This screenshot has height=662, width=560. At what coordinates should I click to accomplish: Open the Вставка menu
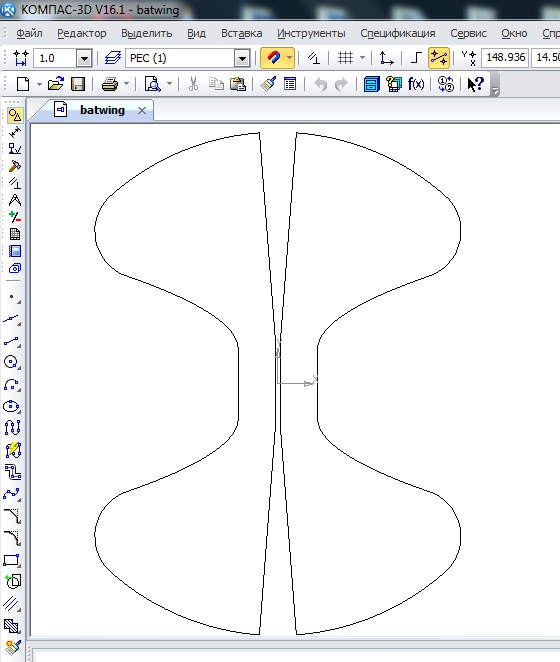click(242, 33)
